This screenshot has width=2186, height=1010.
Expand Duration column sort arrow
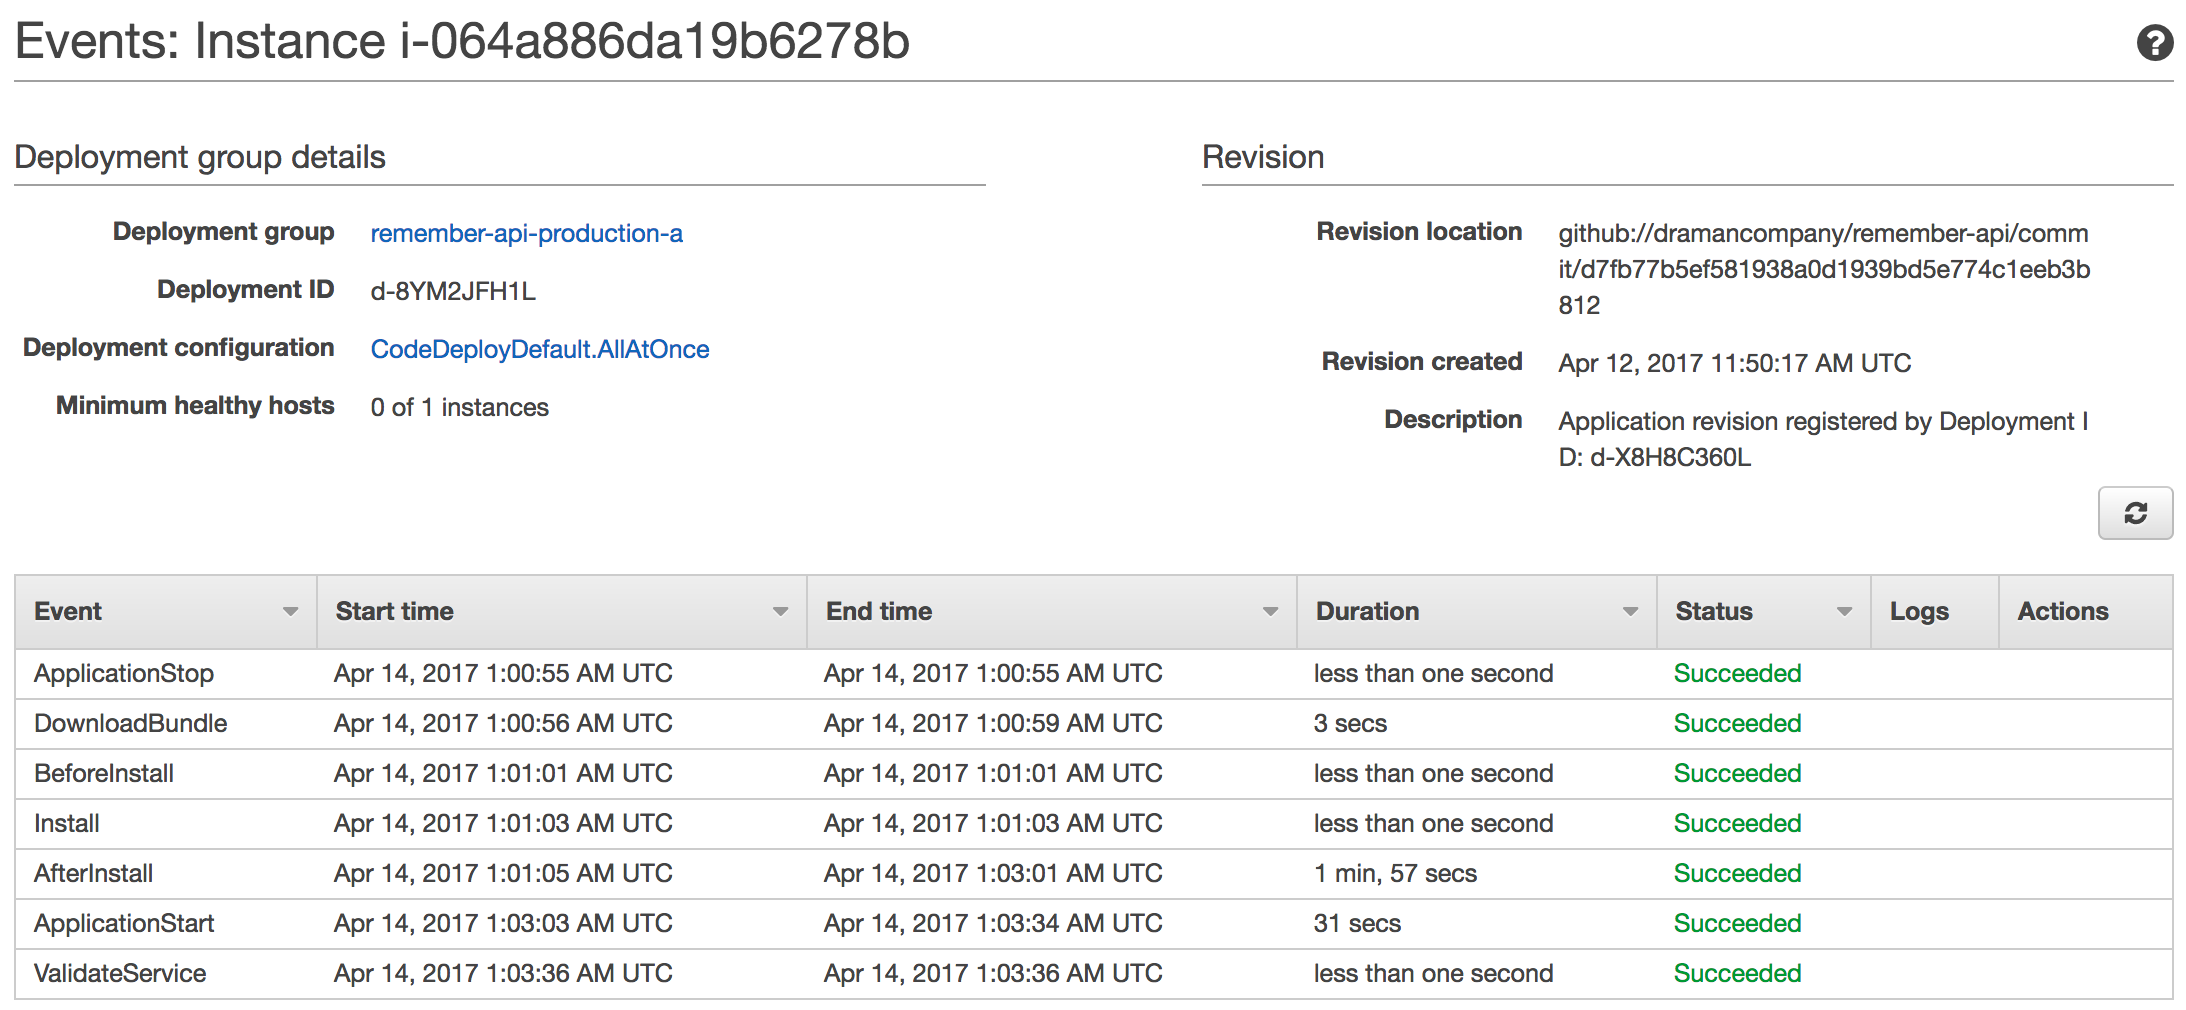[1630, 612]
